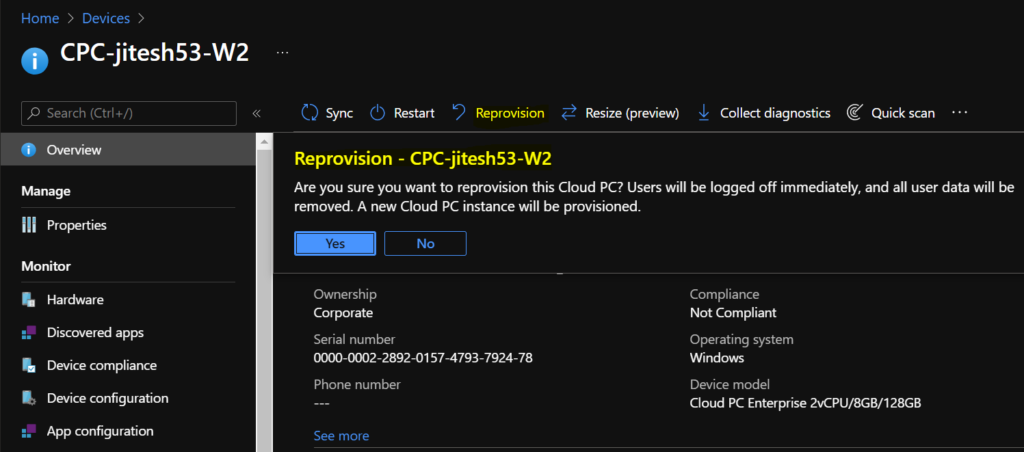
Task: Click the Reprovision - CPC-jitesh53-W2 dialog title
Action: coord(423,159)
